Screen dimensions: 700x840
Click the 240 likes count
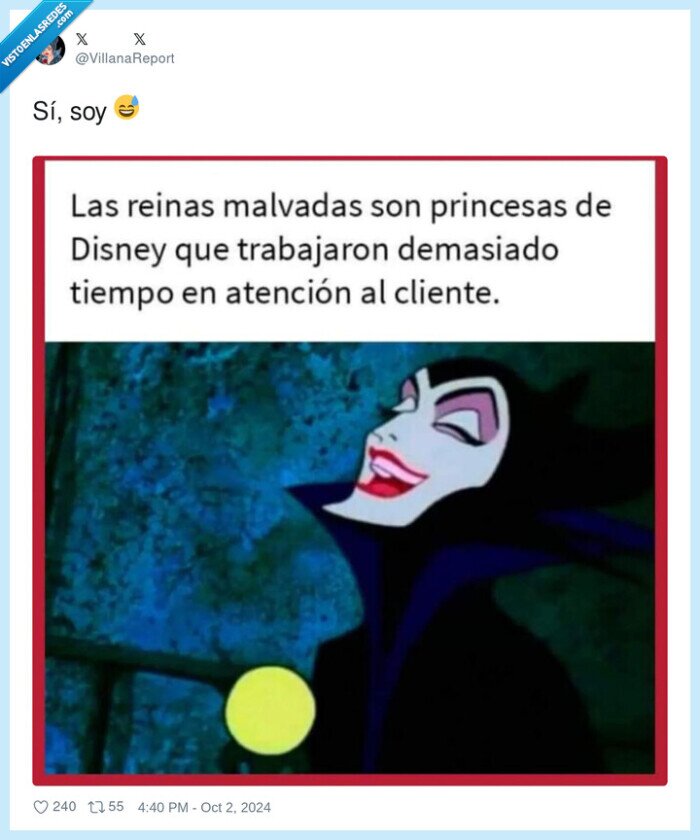[x=64, y=807]
